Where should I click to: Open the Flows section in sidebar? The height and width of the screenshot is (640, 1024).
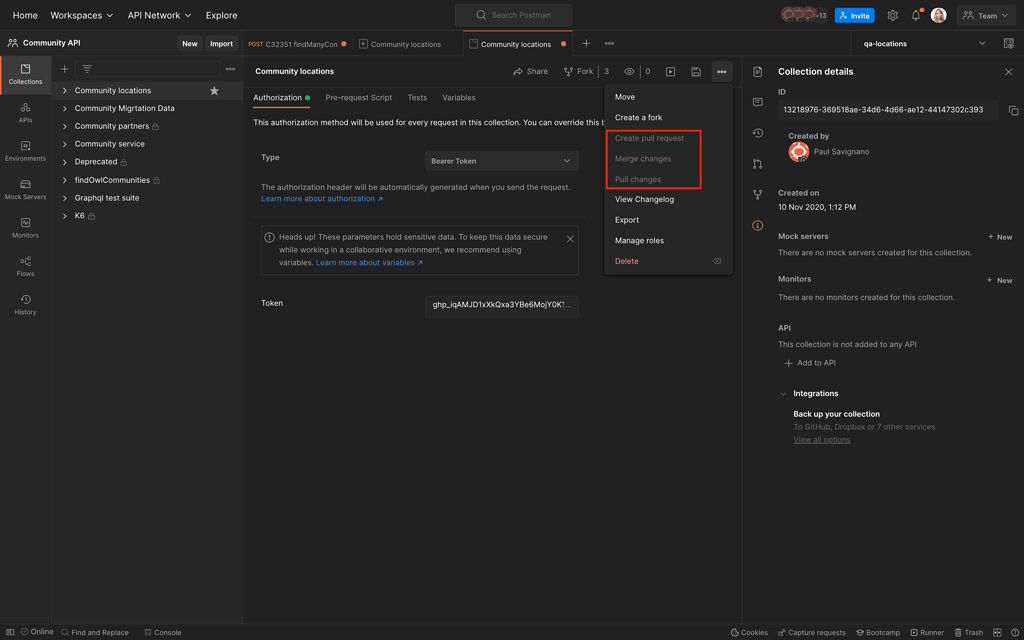[x=25, y=265]
